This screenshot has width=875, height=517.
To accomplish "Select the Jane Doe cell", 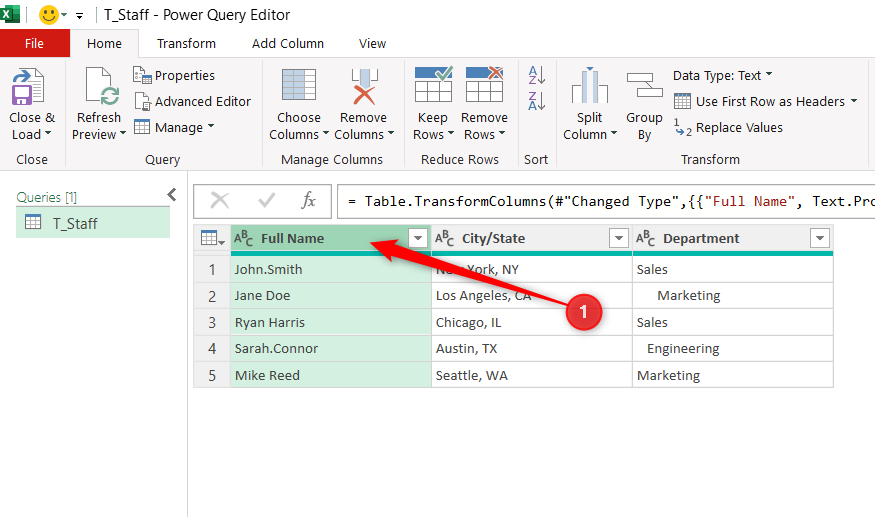I will click(x=331, y=295).
